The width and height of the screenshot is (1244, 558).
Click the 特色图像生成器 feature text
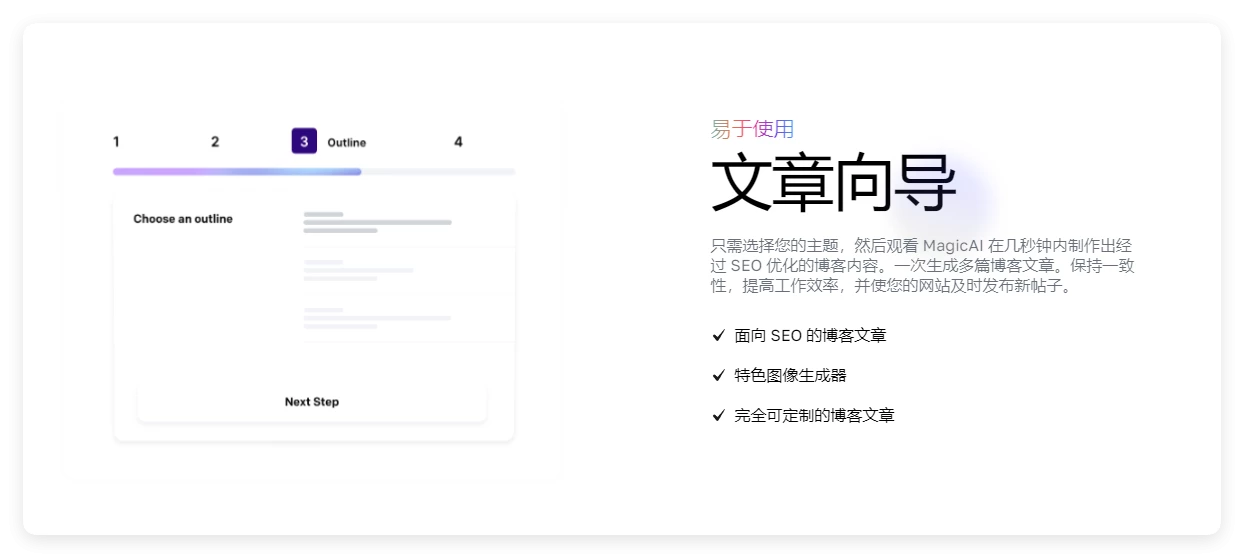tap(790, 376)
